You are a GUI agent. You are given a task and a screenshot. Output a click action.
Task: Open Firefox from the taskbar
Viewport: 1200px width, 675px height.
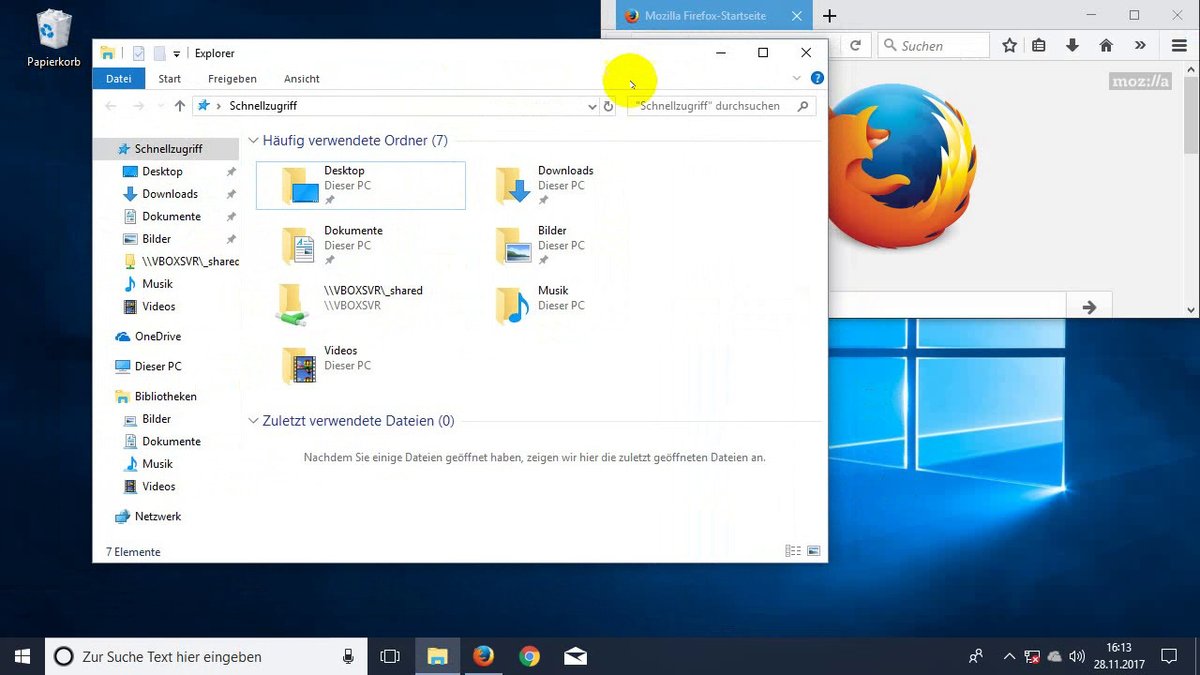point(483,656)
